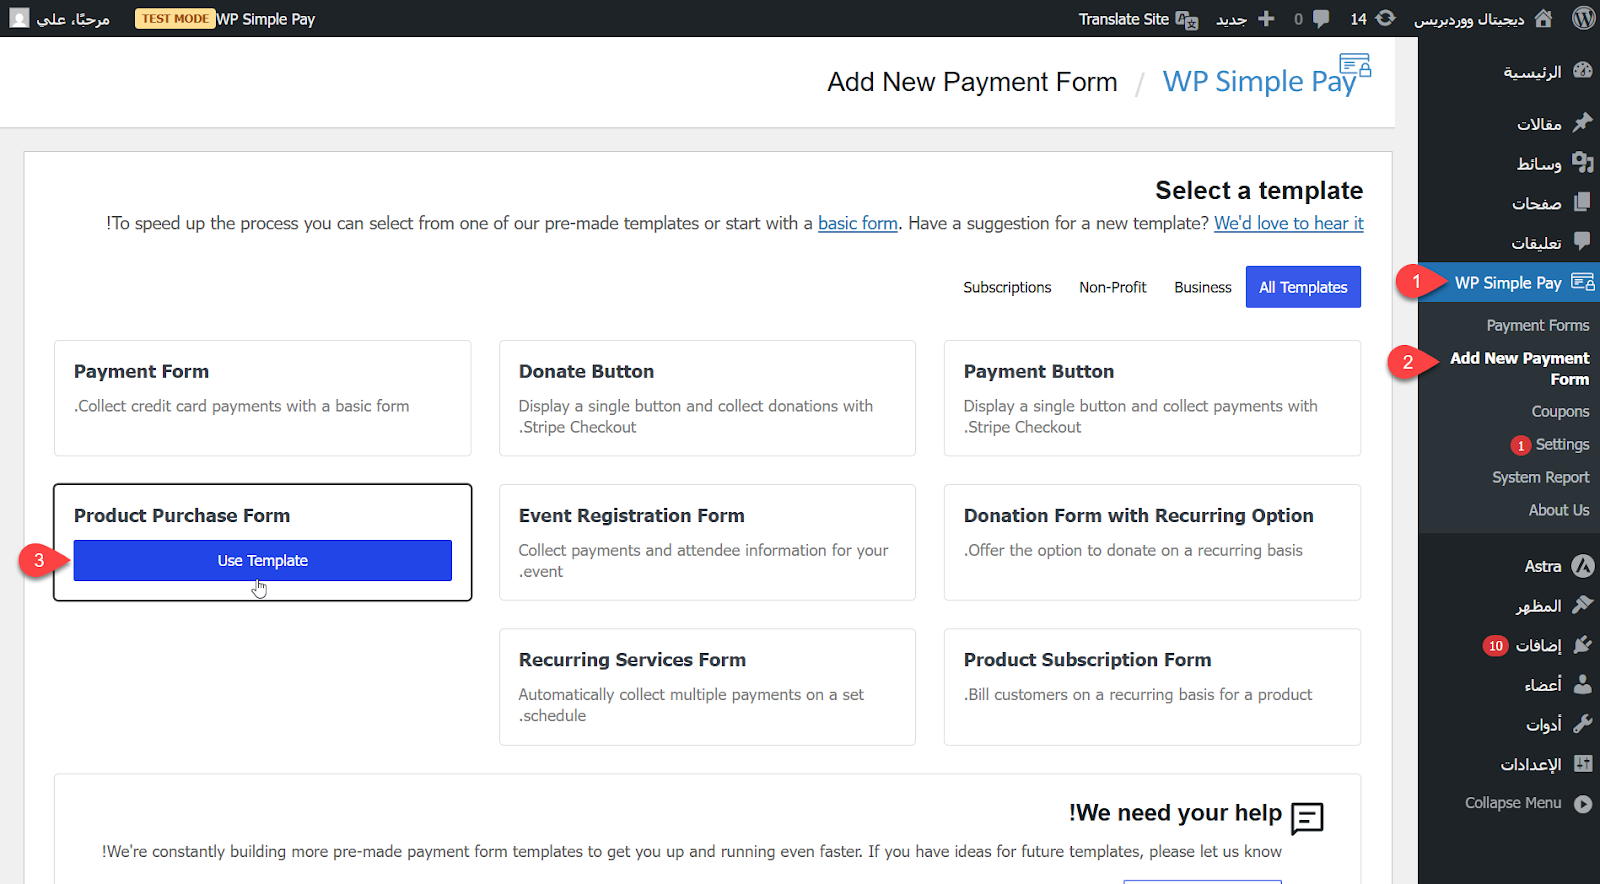Open the updates icon showing 14
This screenshot has height=884, width=1600.
[x=1385, y=18]
